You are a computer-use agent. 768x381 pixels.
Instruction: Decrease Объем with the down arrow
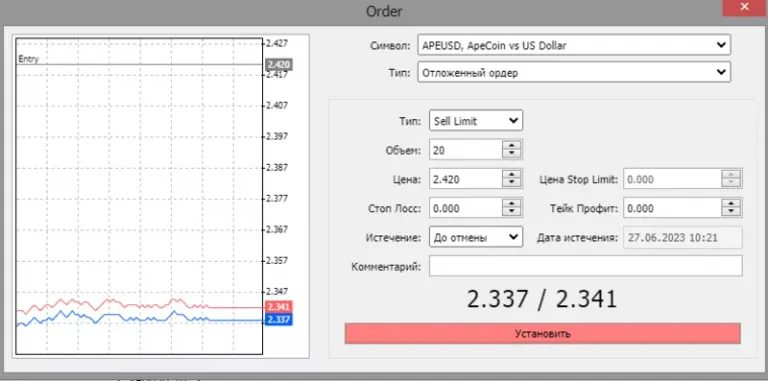pyautogui.click(x=511, y=154)
